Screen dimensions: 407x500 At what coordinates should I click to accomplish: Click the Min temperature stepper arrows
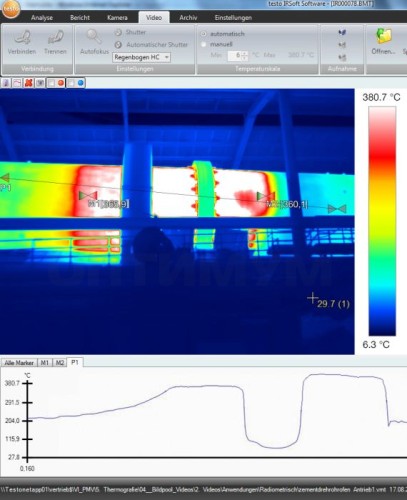pyautogui.click(x=245, y=55)
